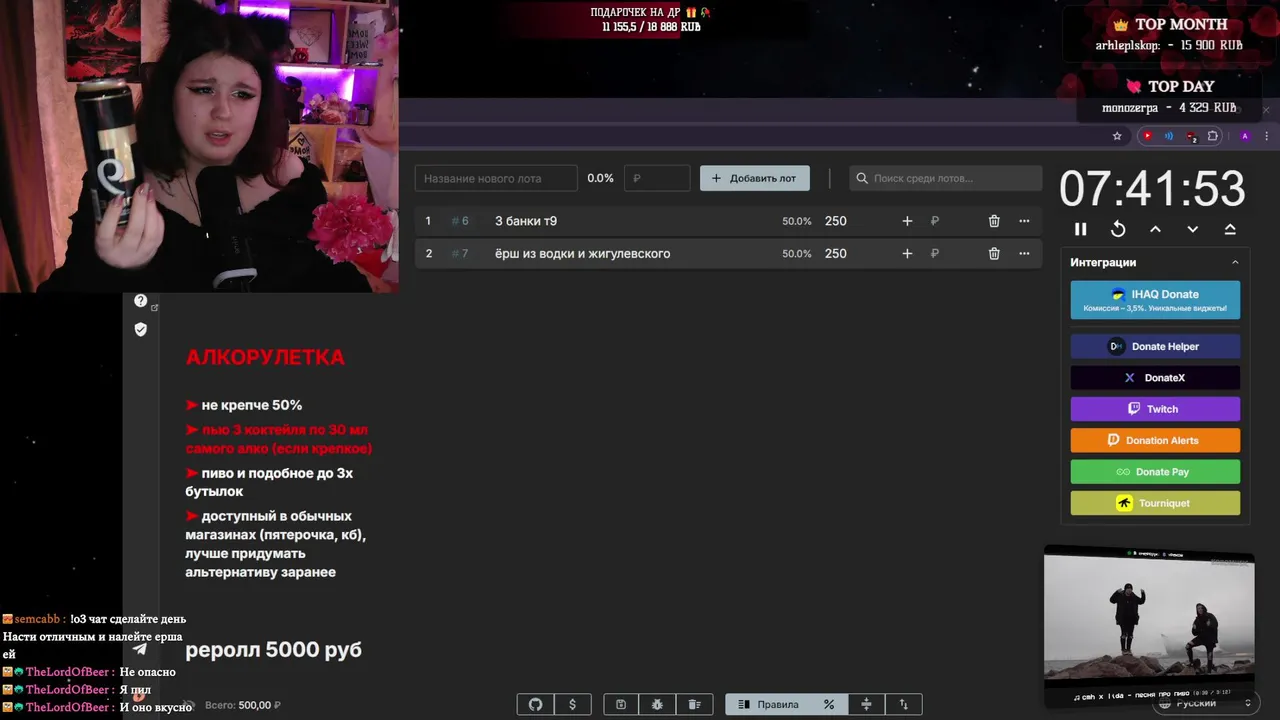Click the 250 amount of ёрш lot

point(836,254)
